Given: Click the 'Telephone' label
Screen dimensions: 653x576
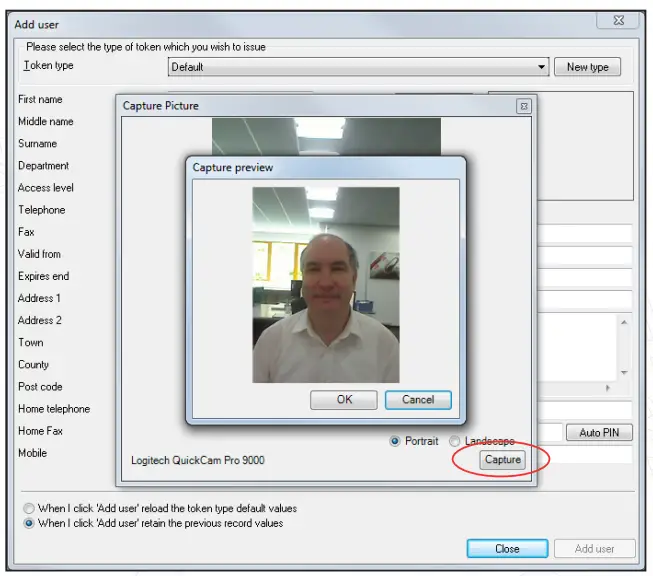Looking at the screenshot, I should point(41,210).
